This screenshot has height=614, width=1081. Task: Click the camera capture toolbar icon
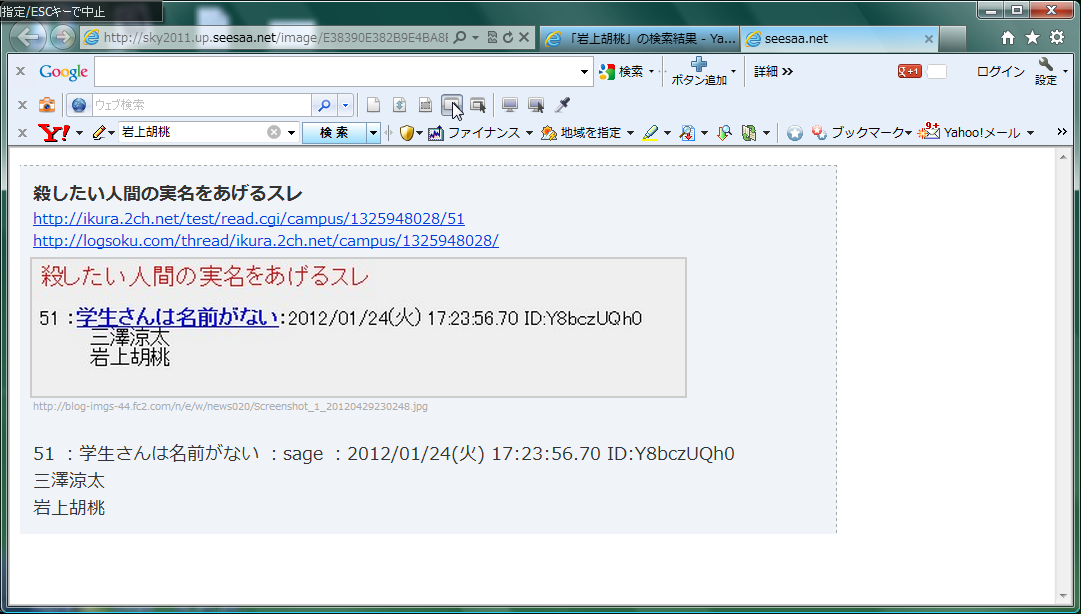[47, 105]
